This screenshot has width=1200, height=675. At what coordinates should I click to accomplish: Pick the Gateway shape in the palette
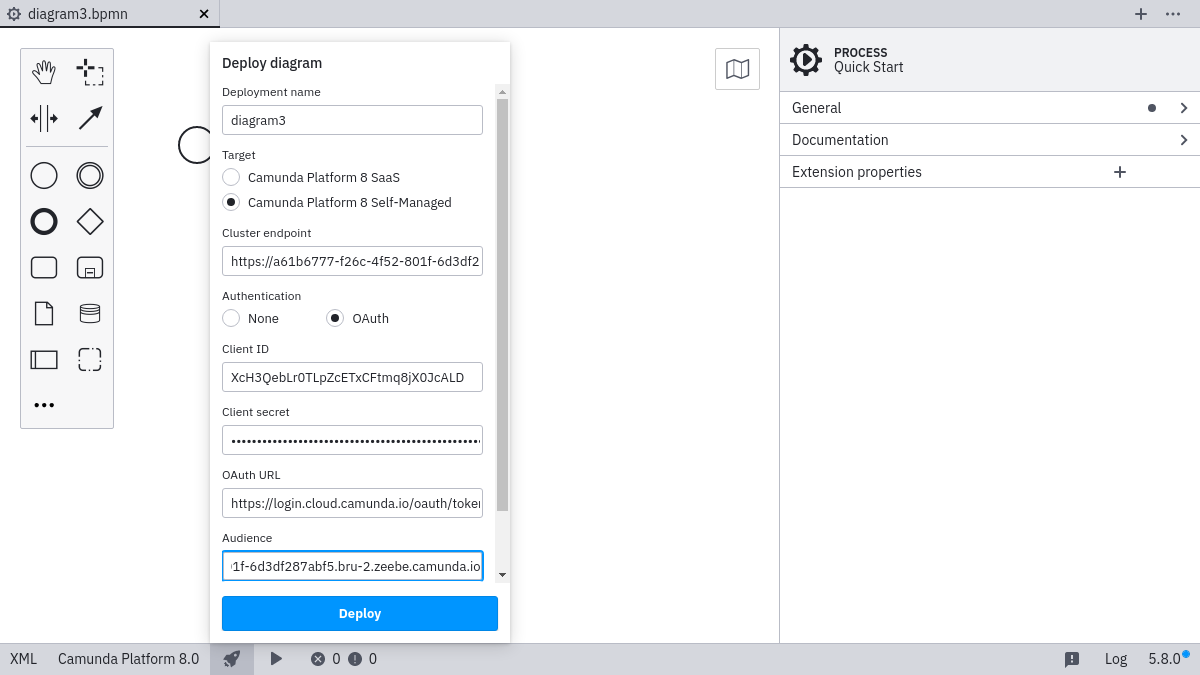pyautogui.click(x=89, y=221)
